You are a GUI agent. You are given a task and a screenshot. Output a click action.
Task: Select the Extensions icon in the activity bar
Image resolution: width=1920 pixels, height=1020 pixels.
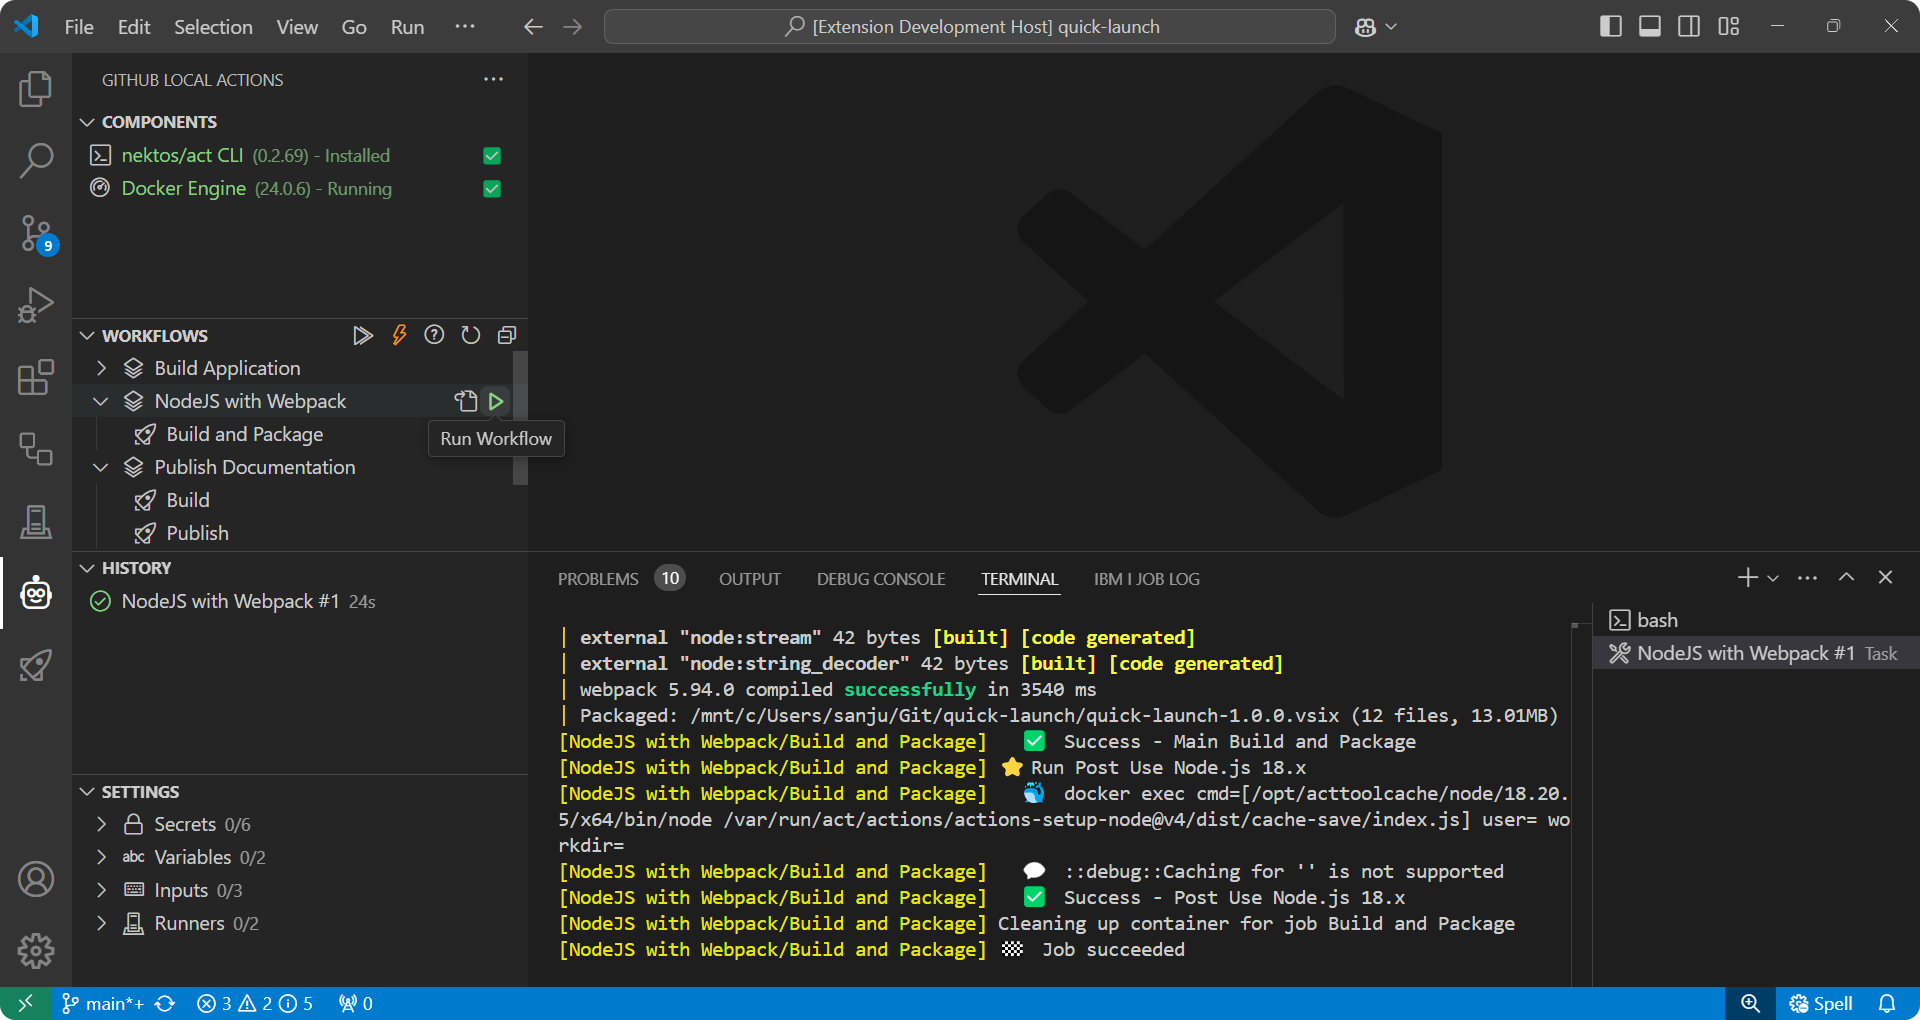[x=36, y=378]
